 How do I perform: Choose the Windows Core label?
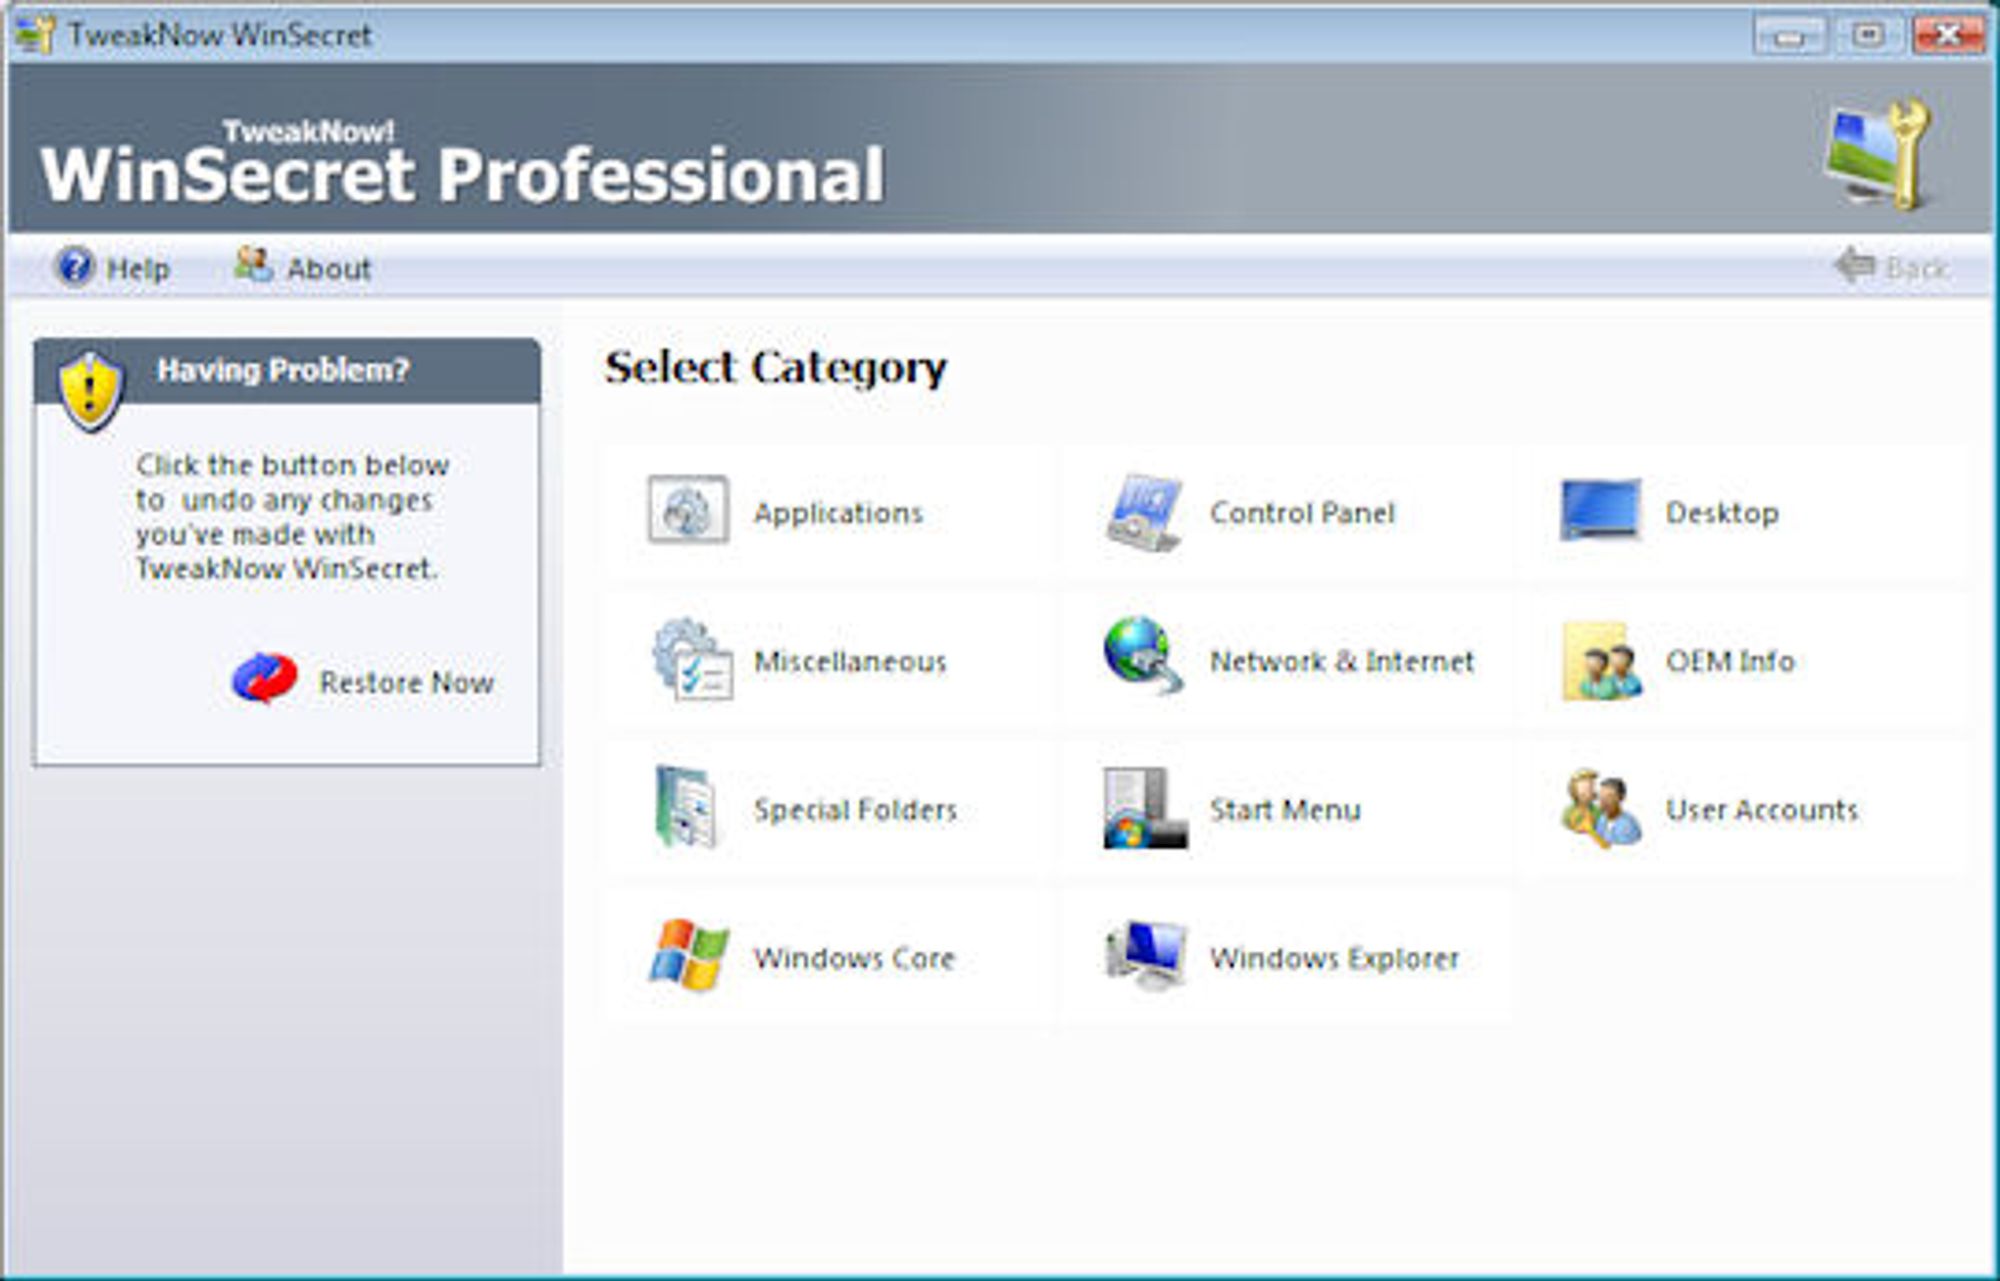point(855,957)
